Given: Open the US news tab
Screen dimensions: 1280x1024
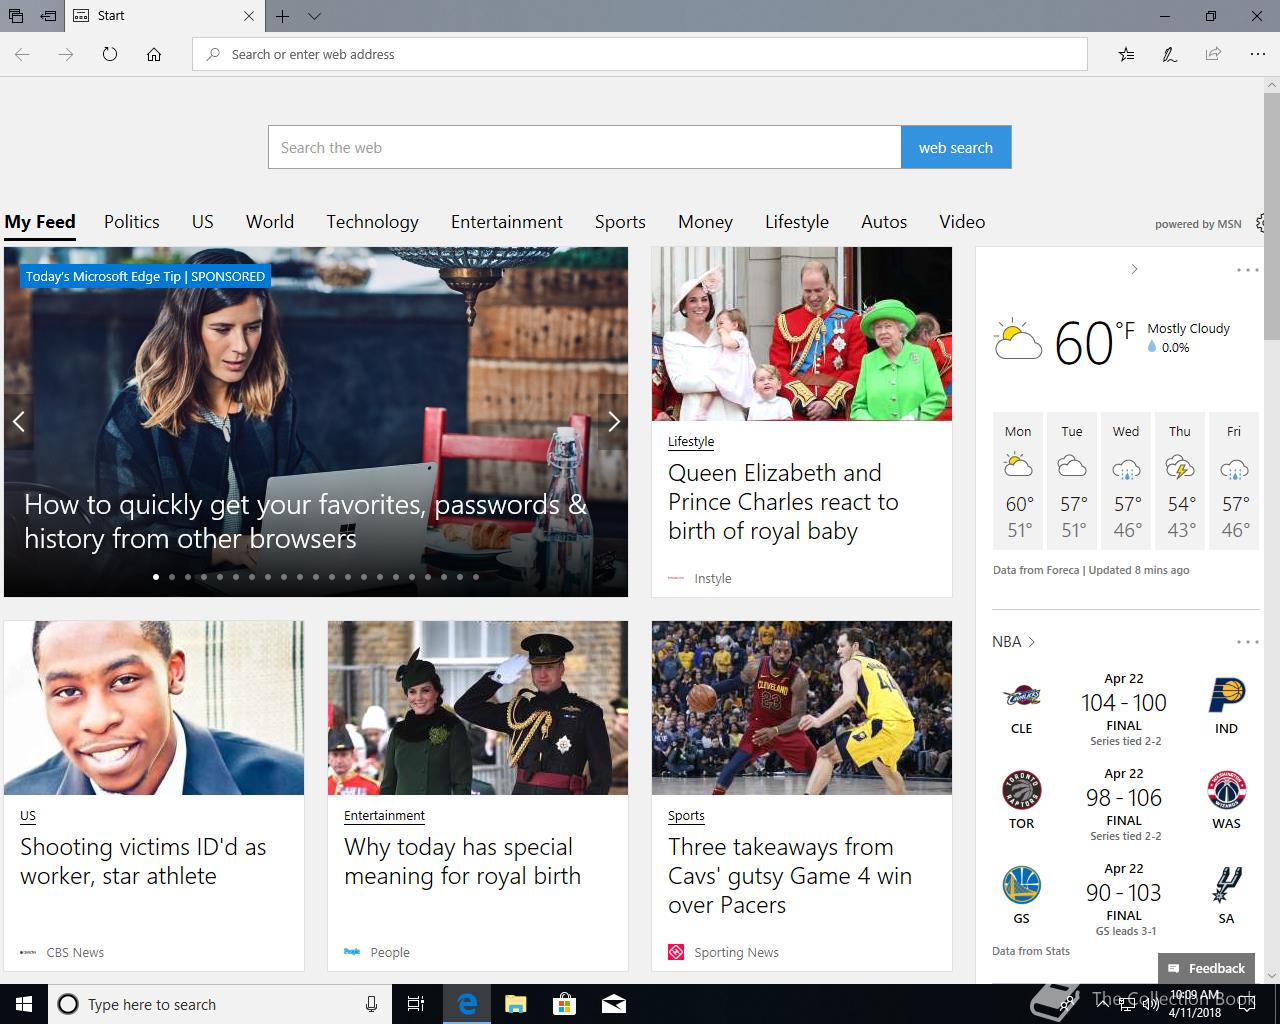Looking at the screenshot, I should pos(203,222).
